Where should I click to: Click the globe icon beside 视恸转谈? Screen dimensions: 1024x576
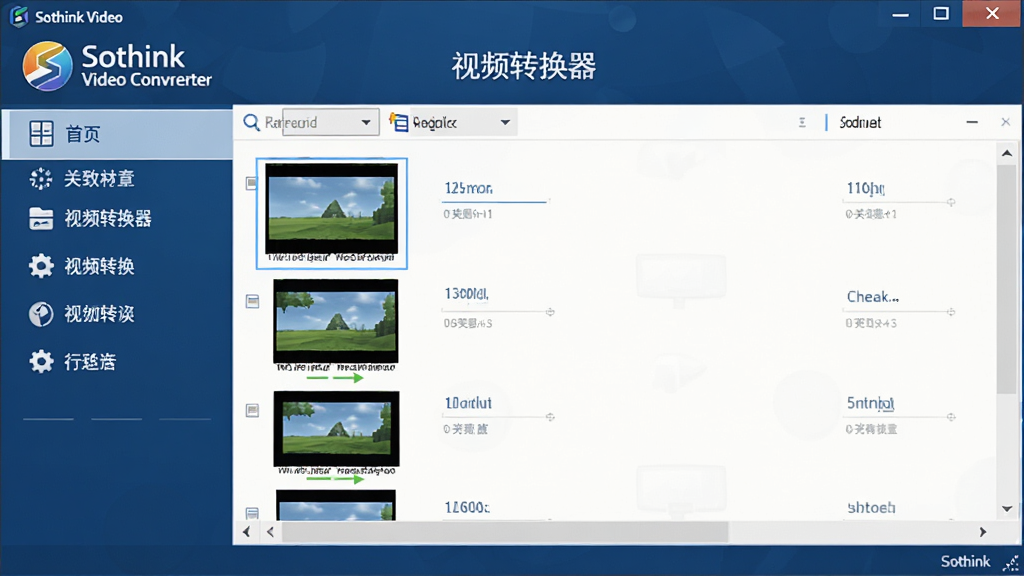[x=40, y=314]
